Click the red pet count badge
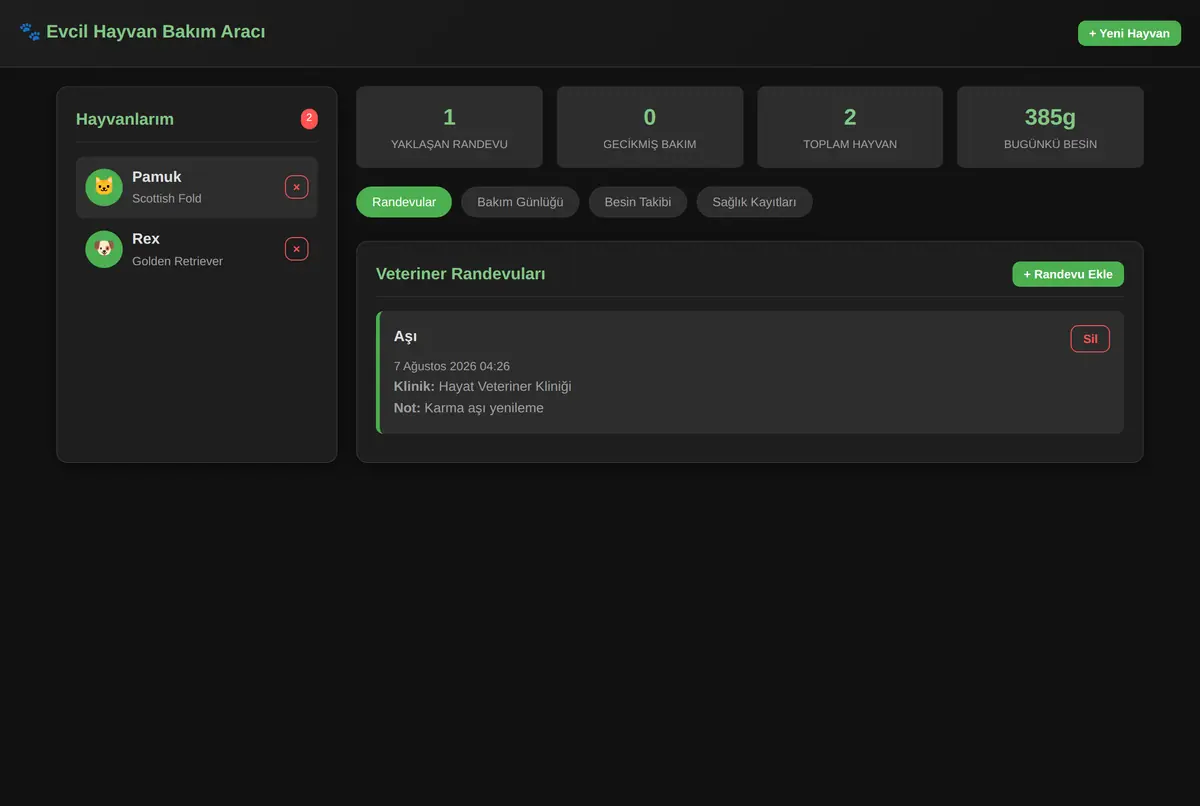 pos(309,119)
